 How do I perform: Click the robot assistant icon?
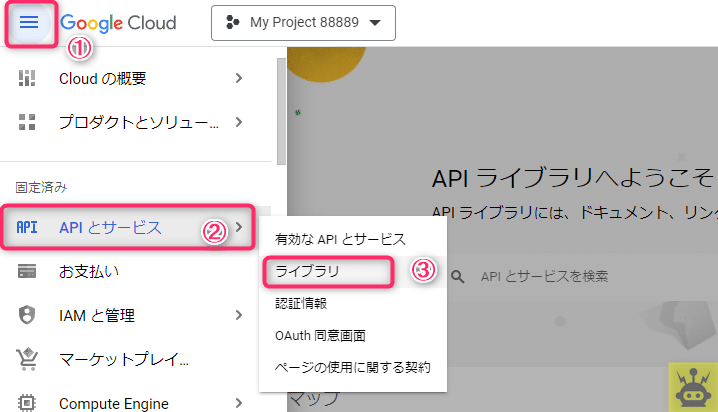click(693, 387)
